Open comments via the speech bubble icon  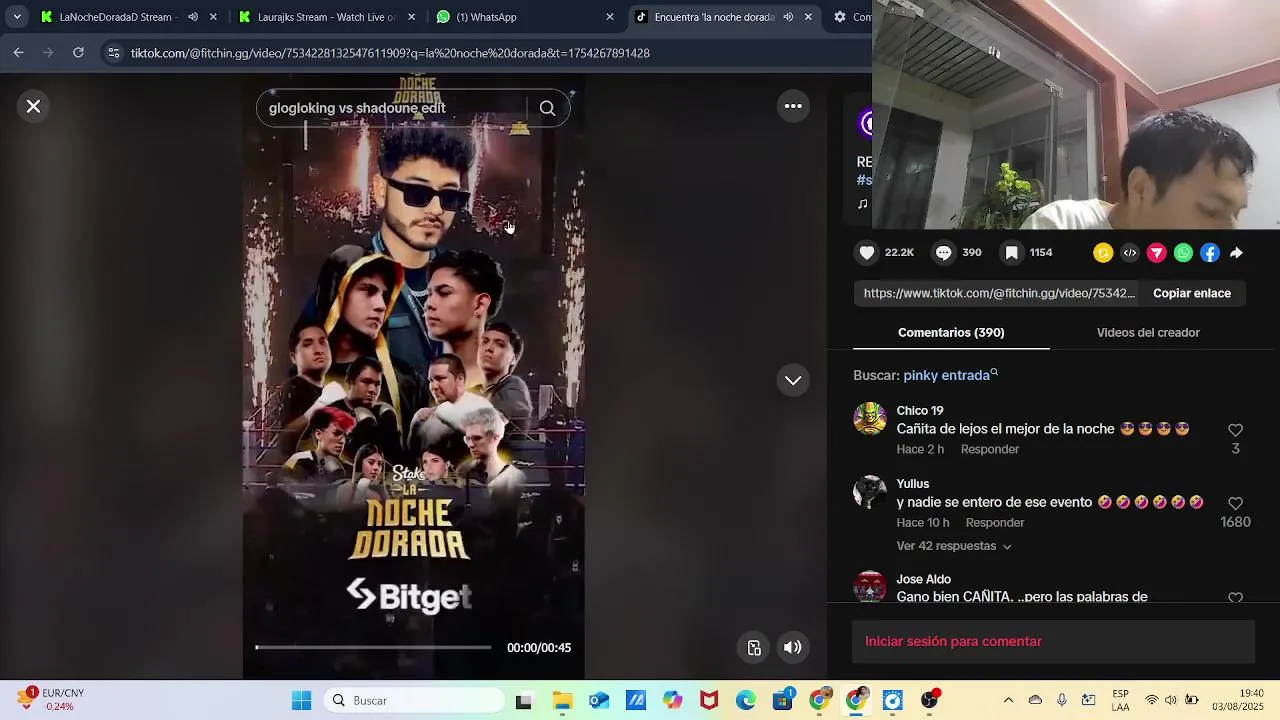(943, 253)
